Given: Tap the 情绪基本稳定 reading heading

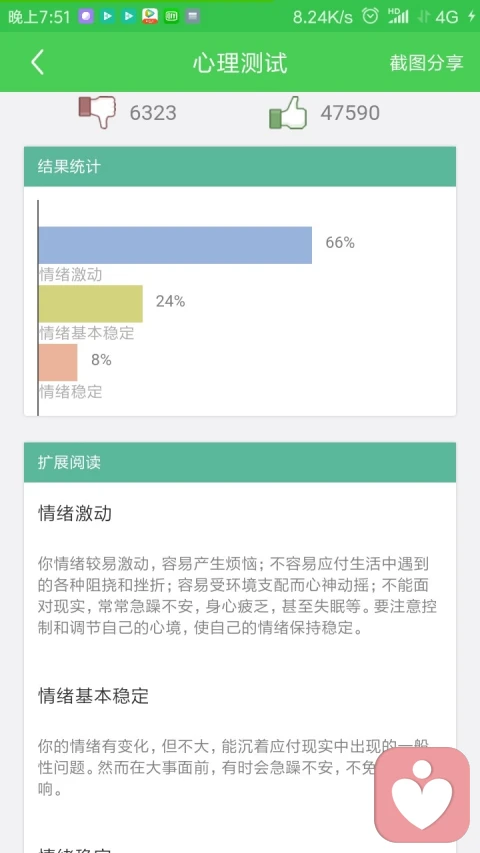Looking at the screenshot, I should 94,696.
